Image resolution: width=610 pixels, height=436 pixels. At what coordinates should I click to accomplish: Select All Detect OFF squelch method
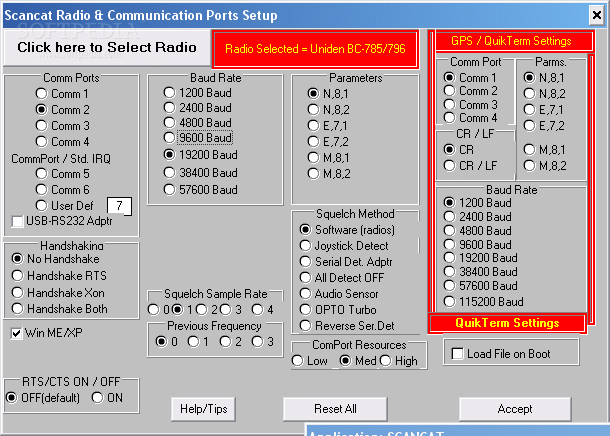click(x=342, y=278)
